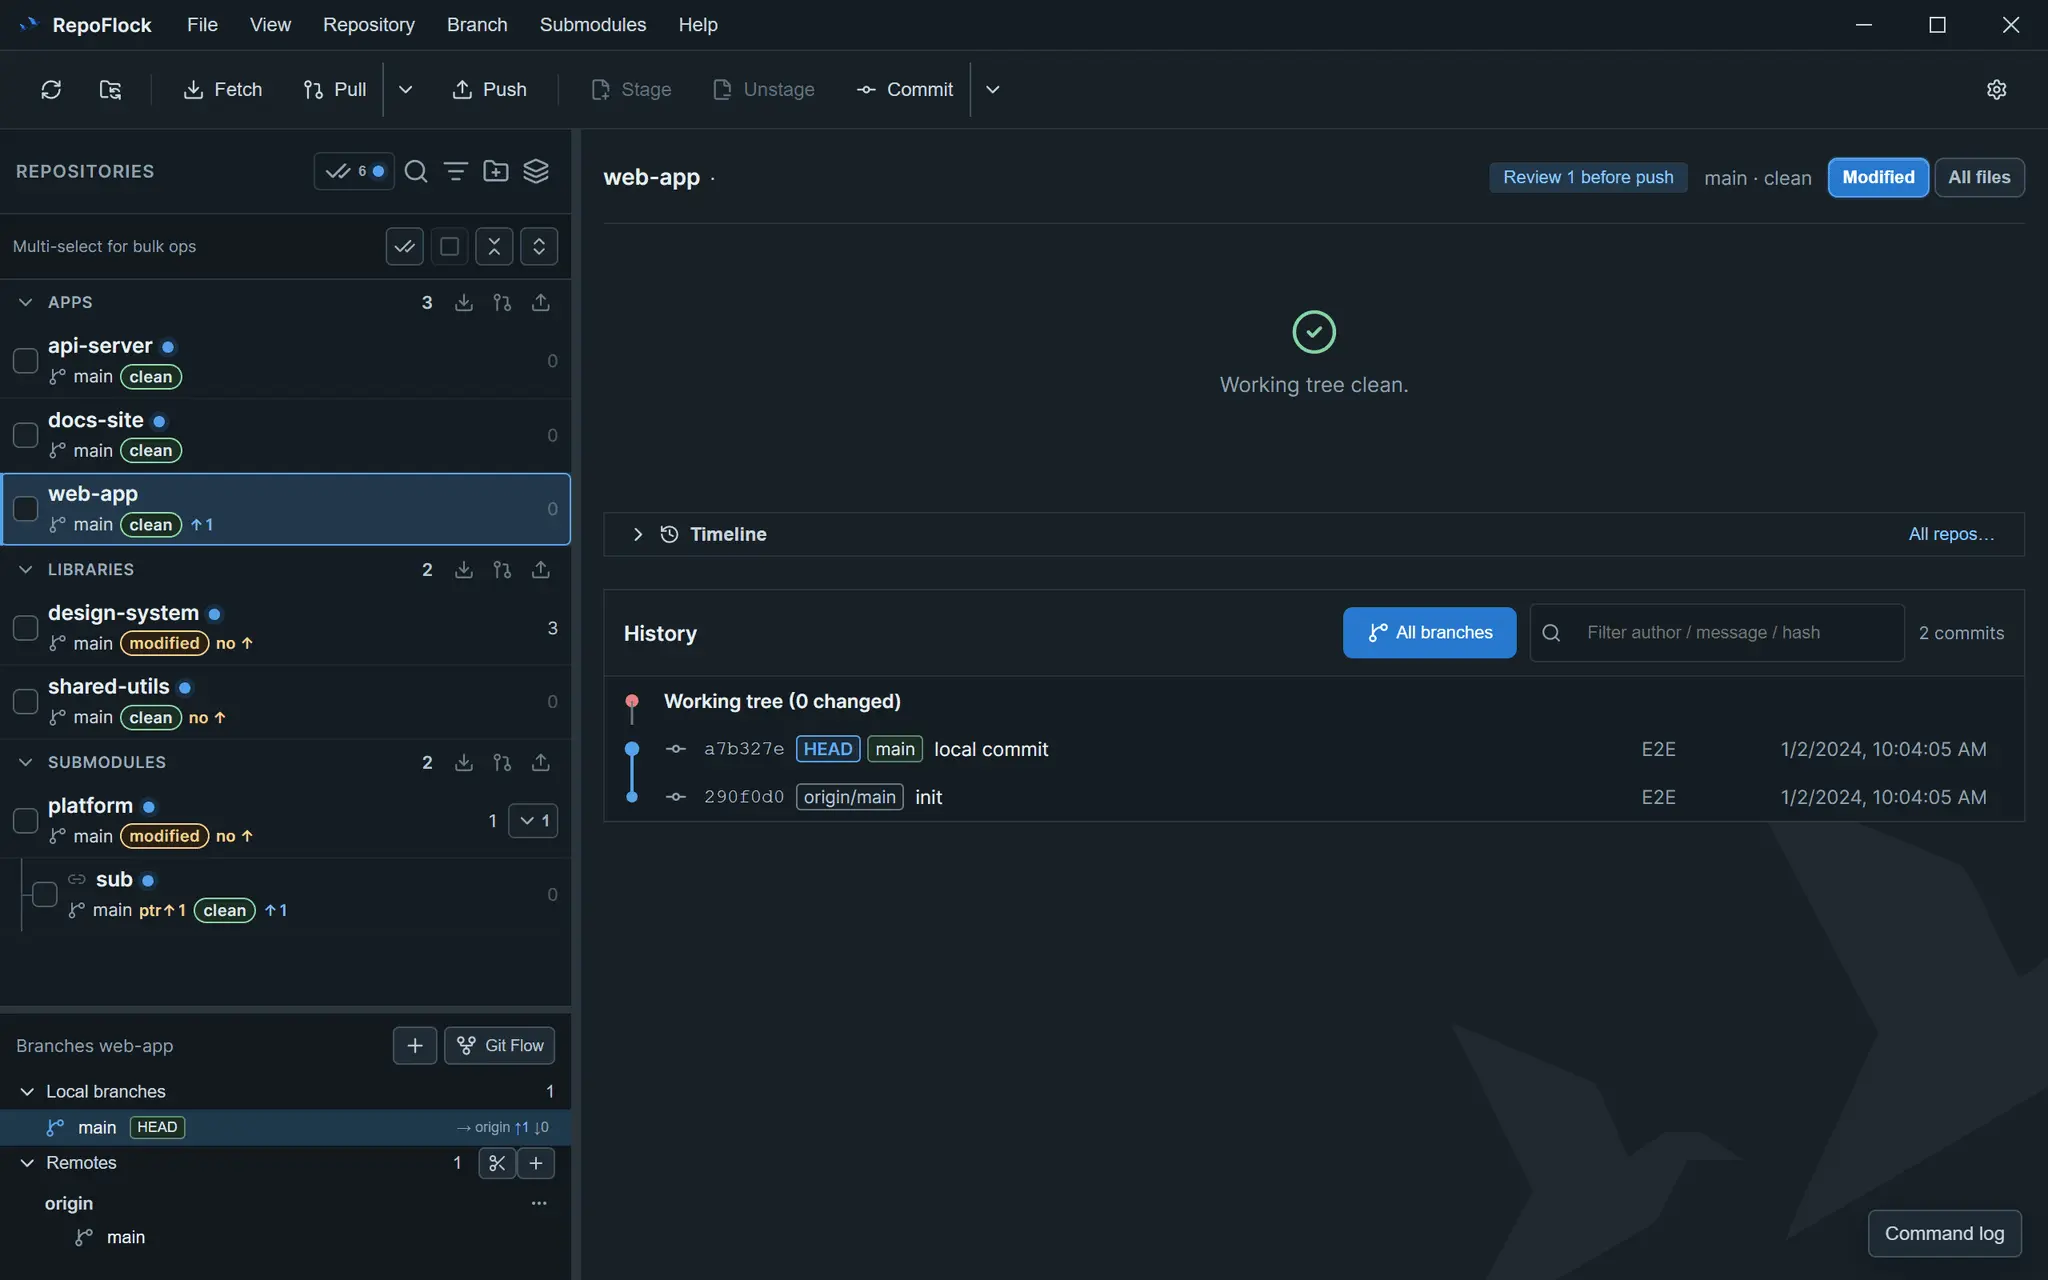The width and height of the screenshot is (2048, 1280).
Task: Check the docs-site repository checkbox
Action: [25, 435]
